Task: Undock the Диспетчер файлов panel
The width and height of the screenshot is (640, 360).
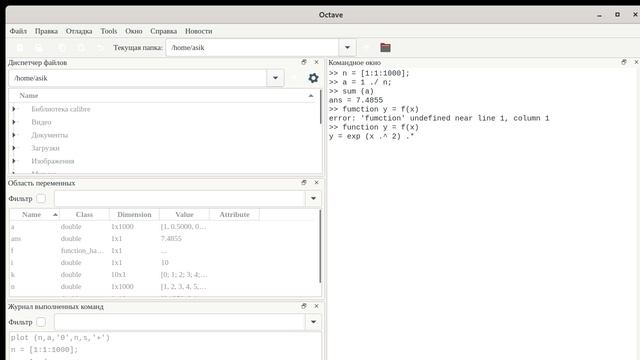Action: [x=304, y=62]
